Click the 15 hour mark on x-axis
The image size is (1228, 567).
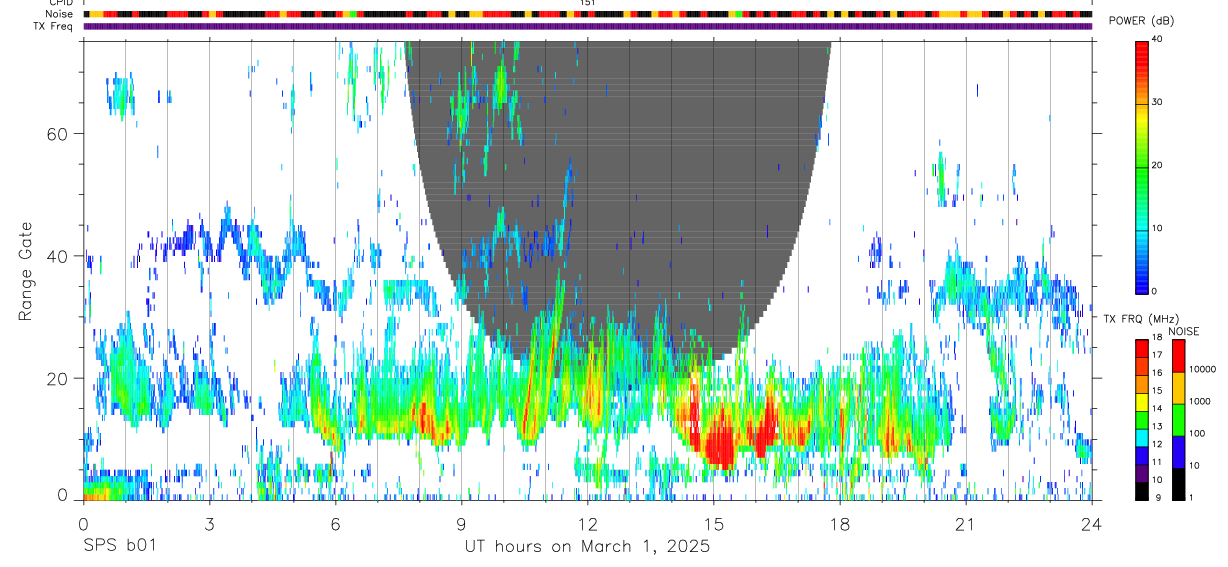point(713,524)
